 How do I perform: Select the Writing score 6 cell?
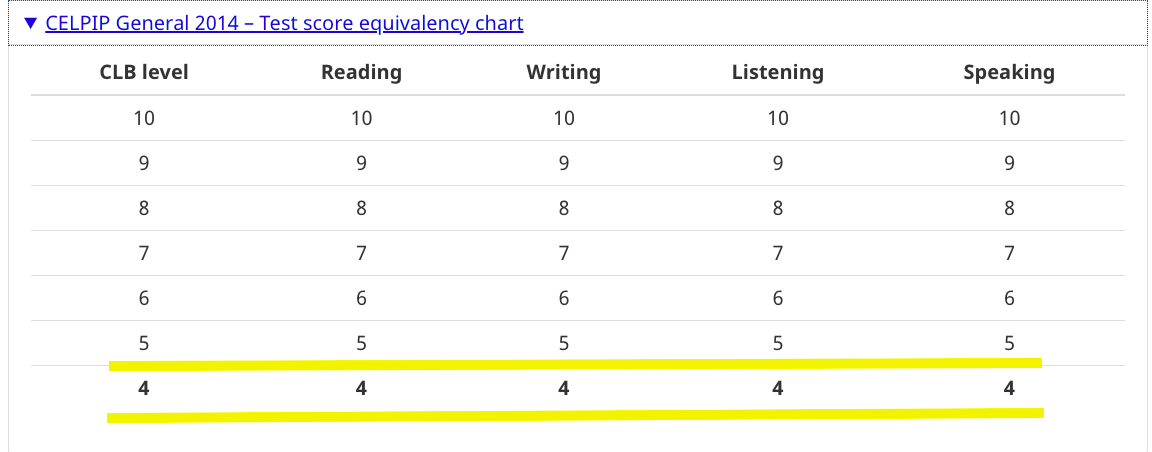[x=564, y=298]
